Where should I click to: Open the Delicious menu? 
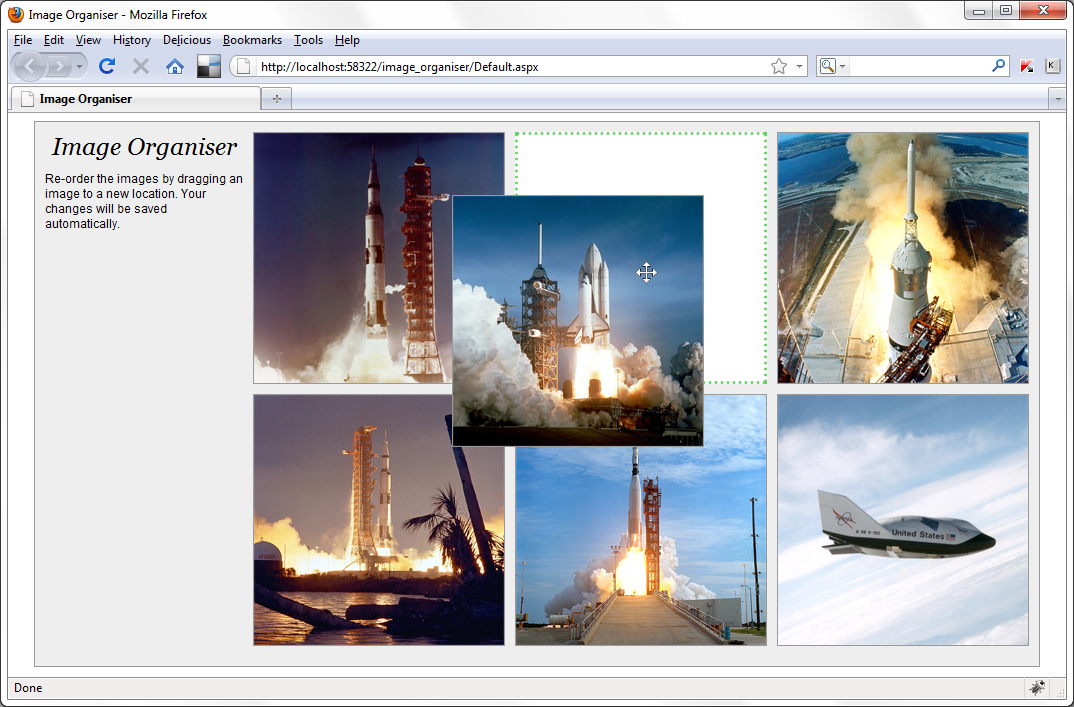186,40
